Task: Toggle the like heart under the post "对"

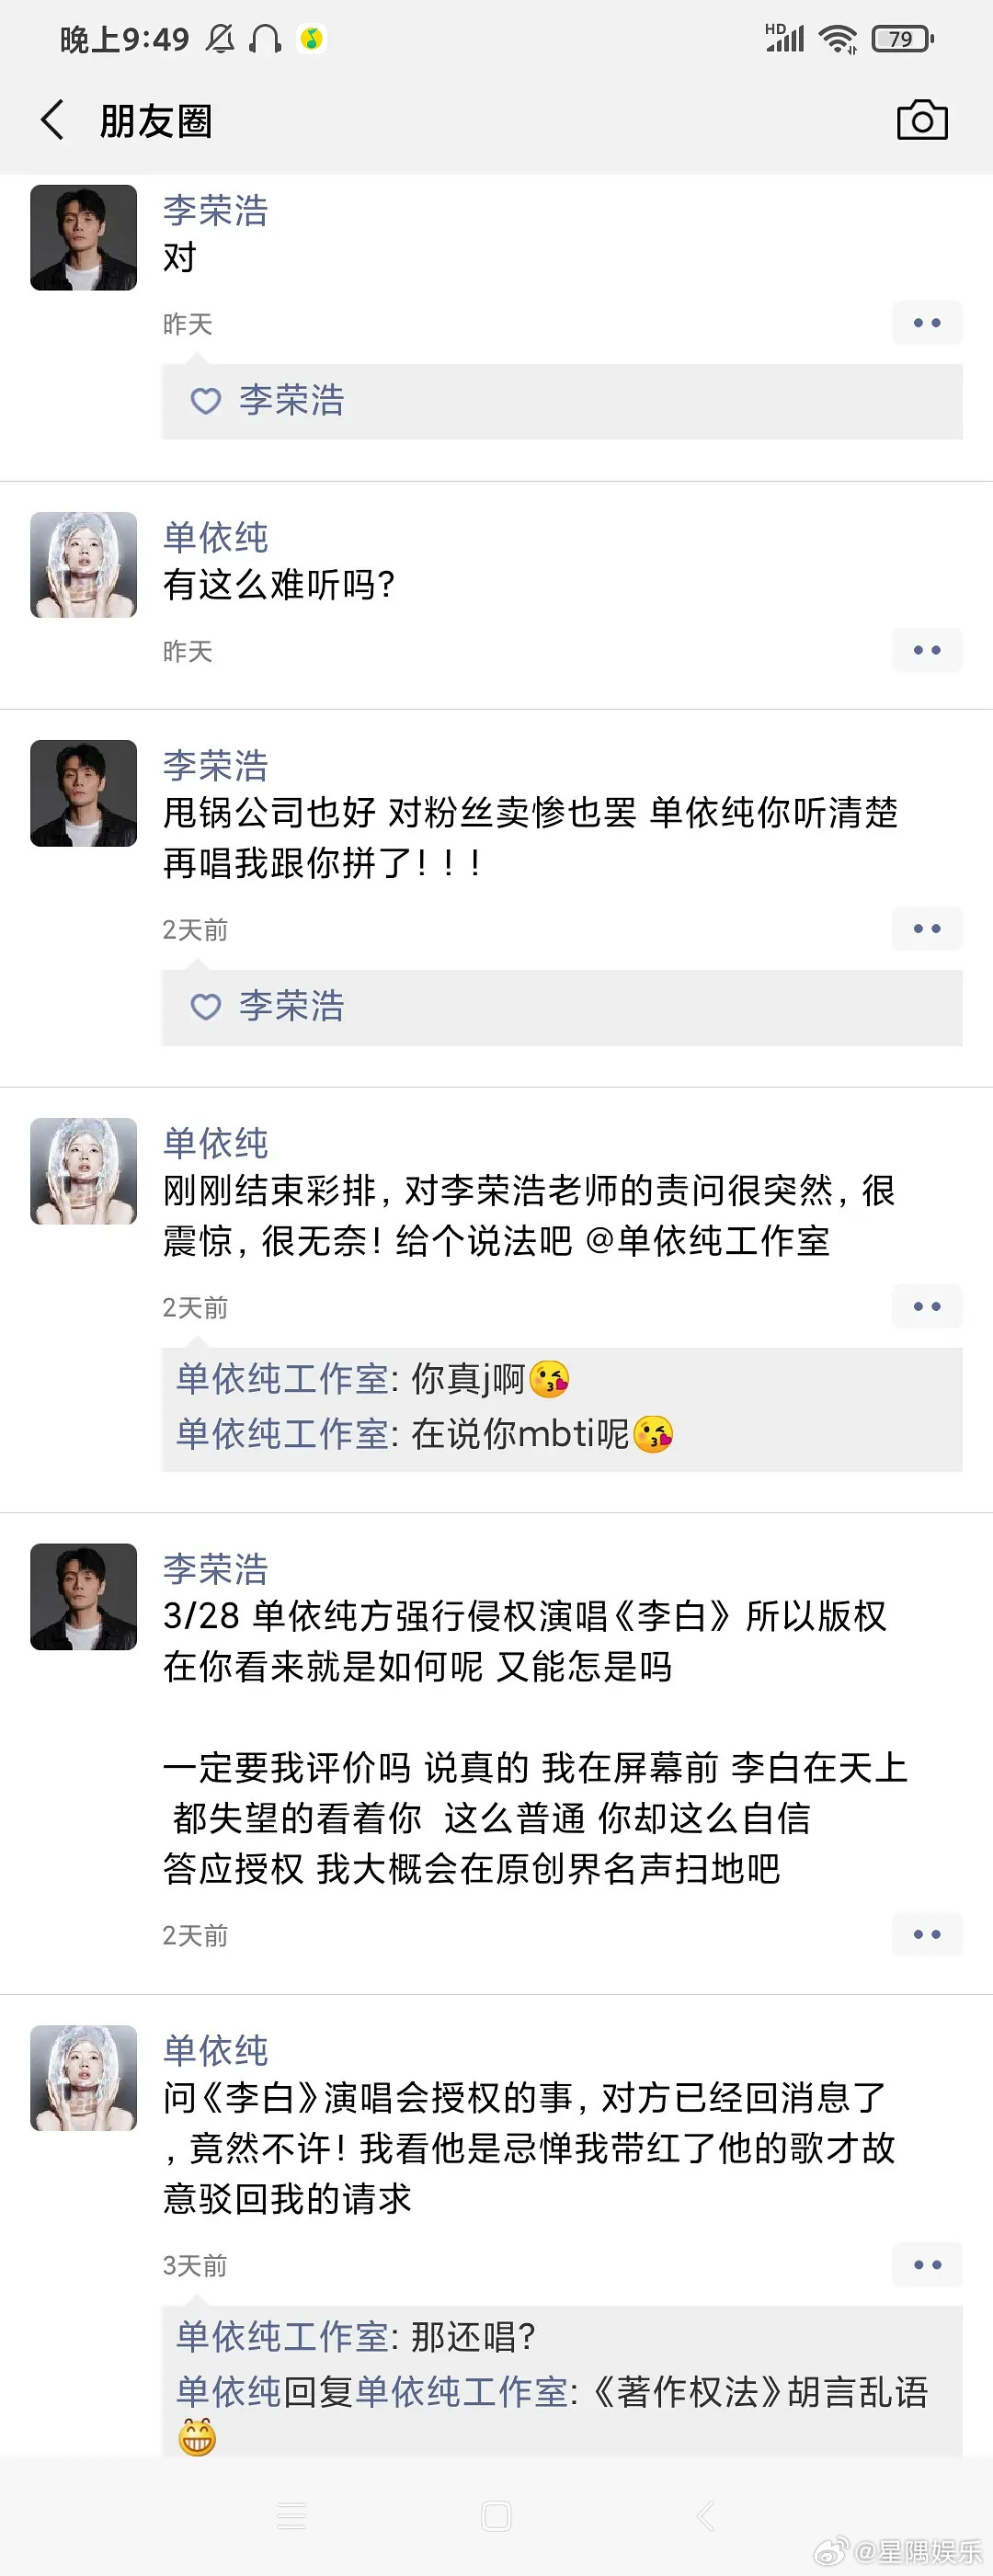Action: point(205,401)
